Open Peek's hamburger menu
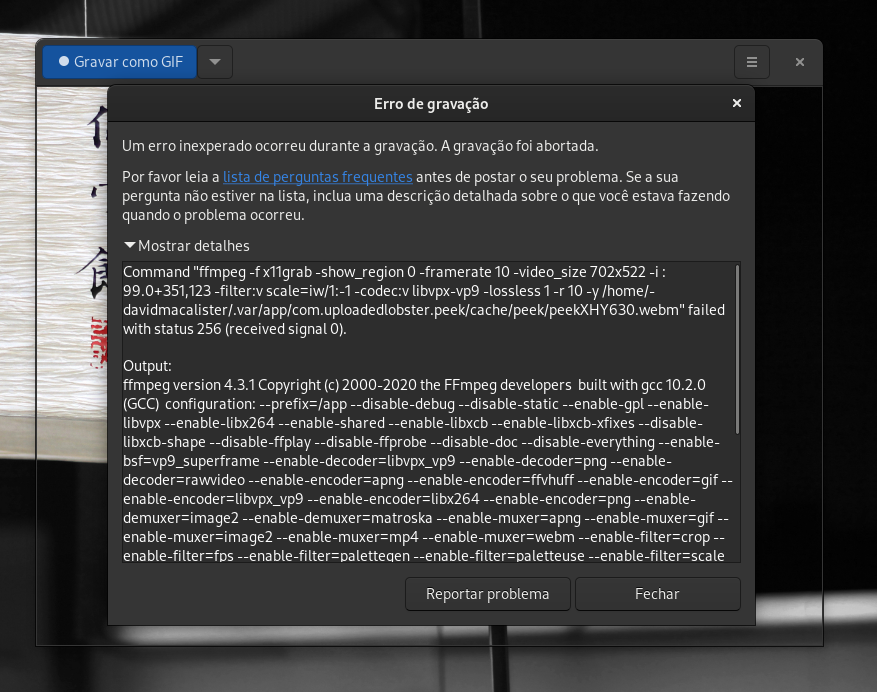This screenshot has height=692, width=877. 752,62
